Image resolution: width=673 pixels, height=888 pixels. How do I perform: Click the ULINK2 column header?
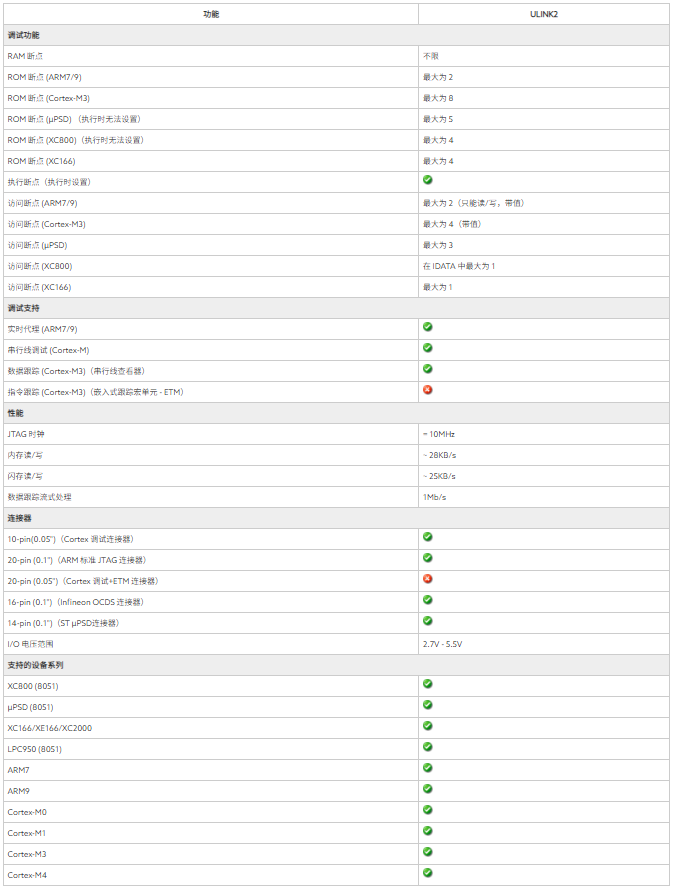tap(543, 14)
